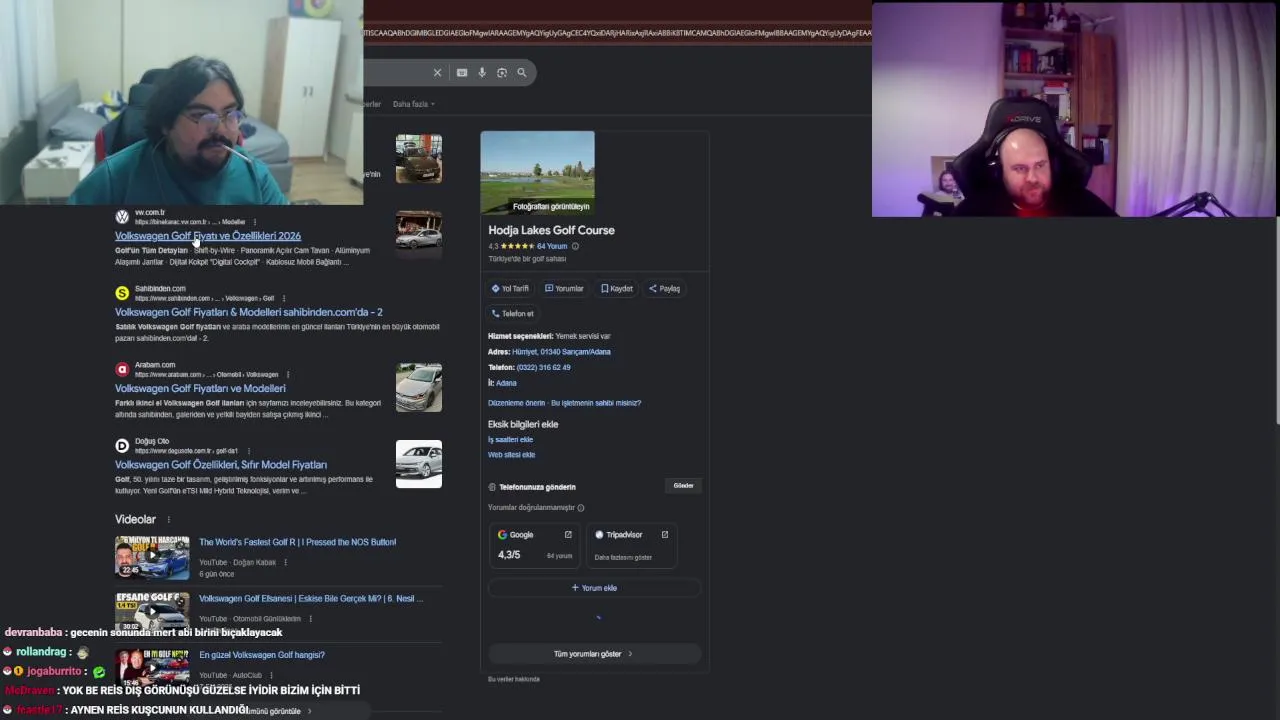Click the red Arabam.com favicon
The image size is (1280, 720).
click(122, 369)
